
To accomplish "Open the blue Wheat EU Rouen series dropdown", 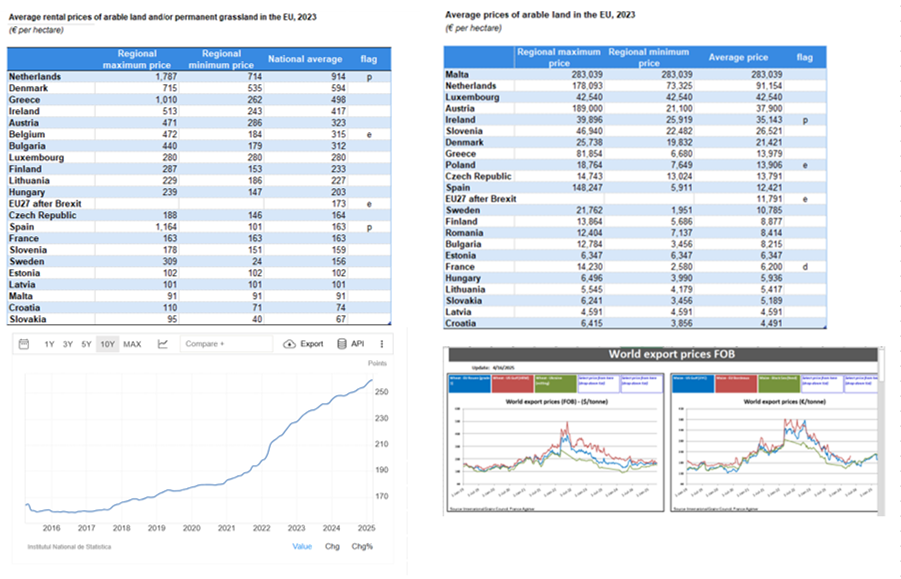I will 470,381.
